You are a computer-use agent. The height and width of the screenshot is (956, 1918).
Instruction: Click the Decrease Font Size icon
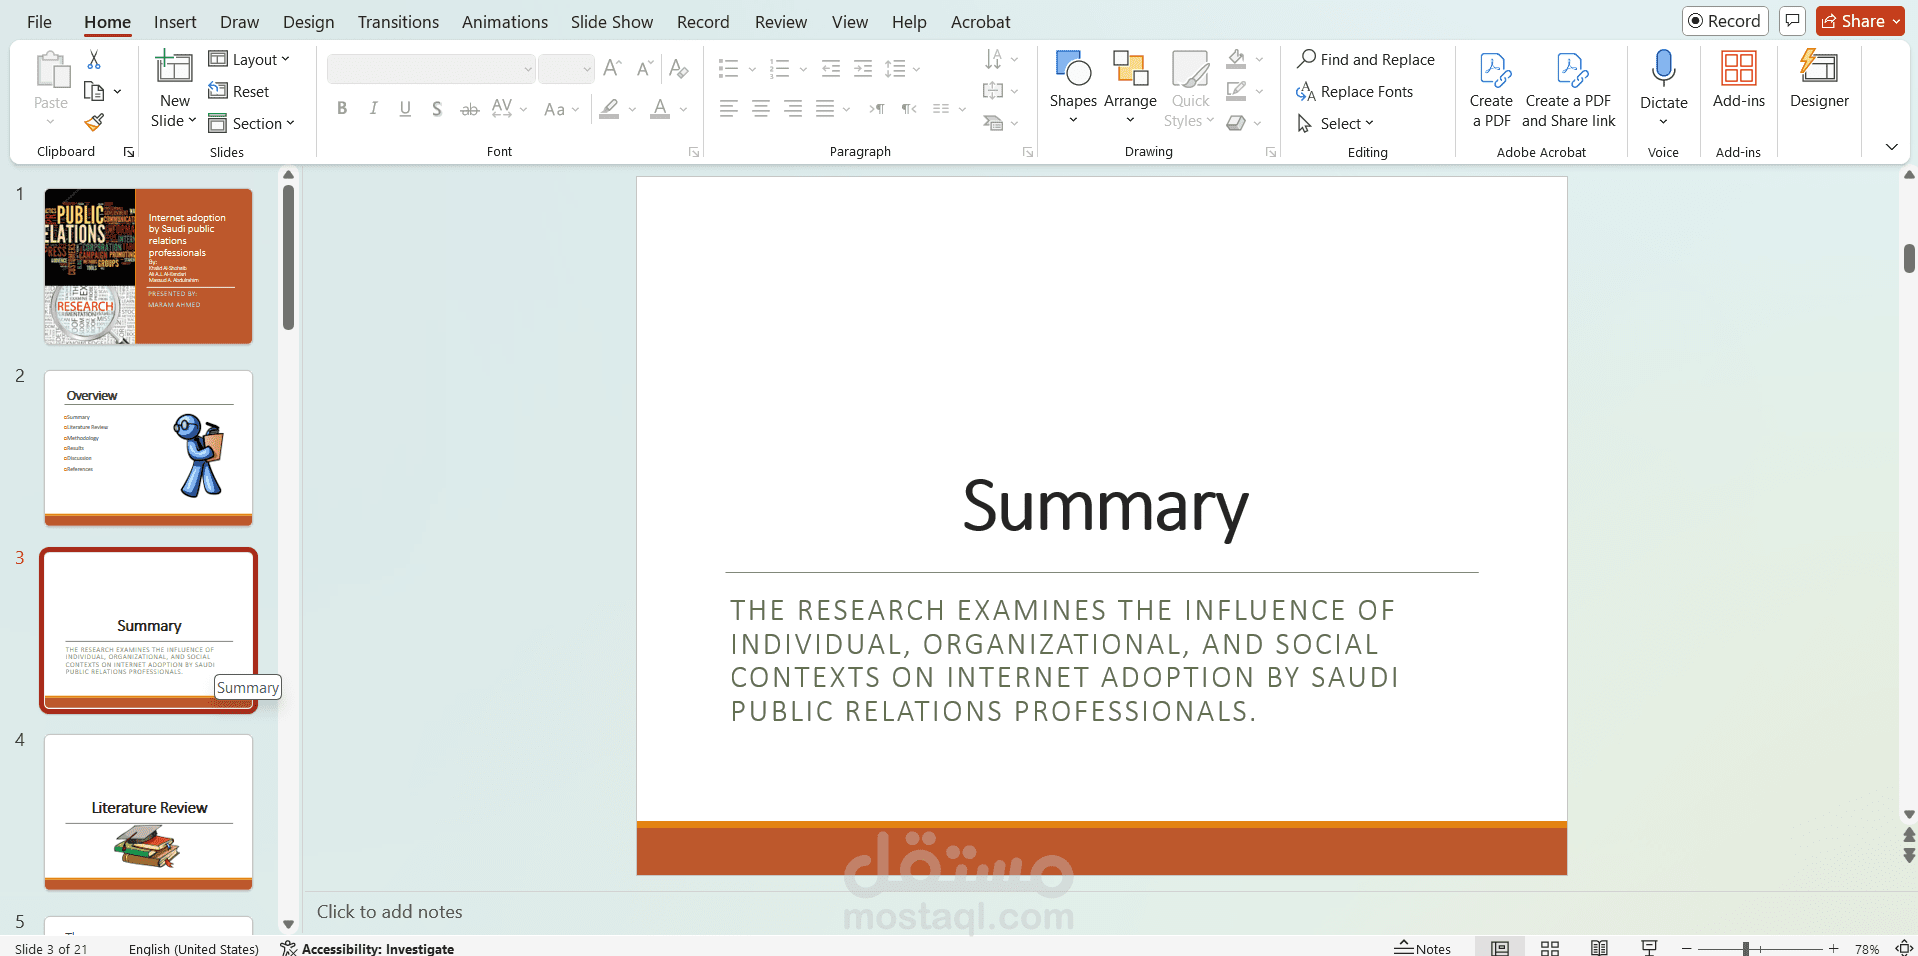click(x=645, y=68)
